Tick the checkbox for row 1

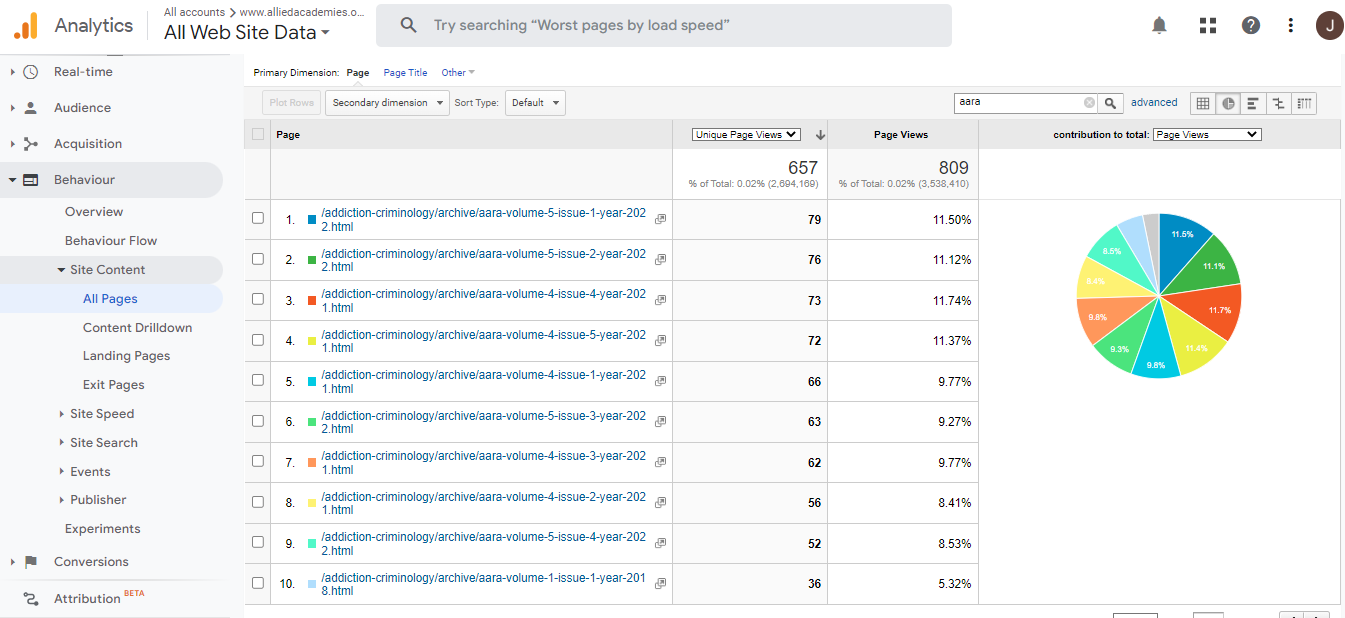pos(258,218)
